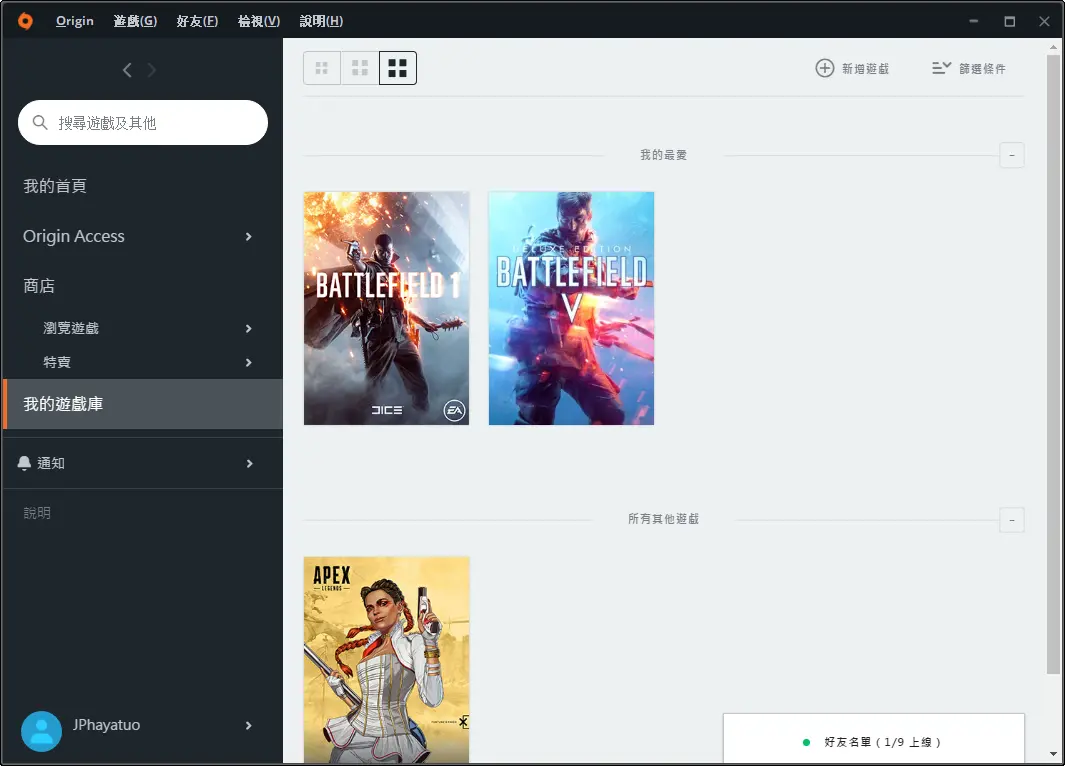The width and height of the screenshot is (1065, 766).
Task: Expand the 通知 chevron
Action: [x=249, y=463]
